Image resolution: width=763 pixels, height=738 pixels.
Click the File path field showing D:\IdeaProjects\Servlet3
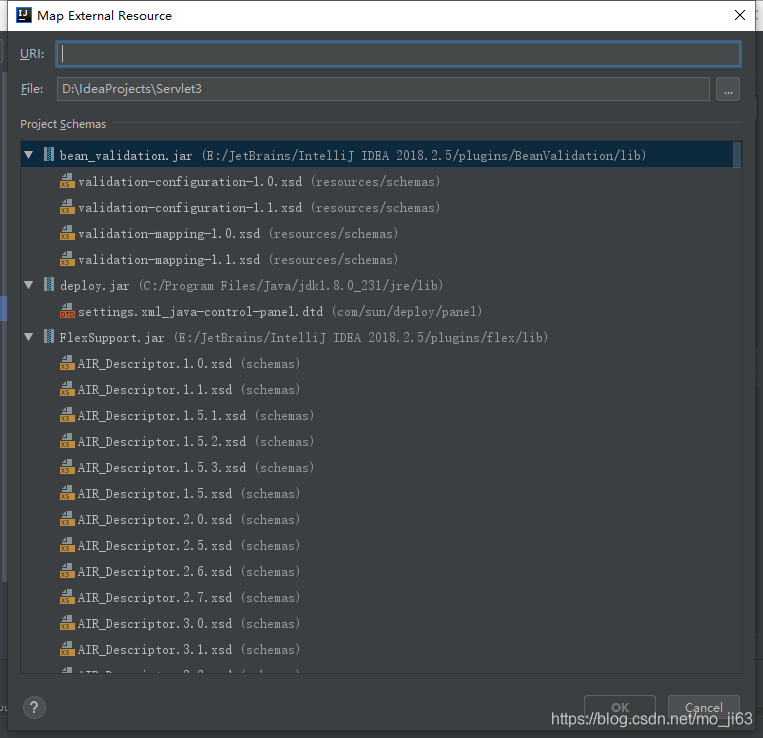[383, 89]
